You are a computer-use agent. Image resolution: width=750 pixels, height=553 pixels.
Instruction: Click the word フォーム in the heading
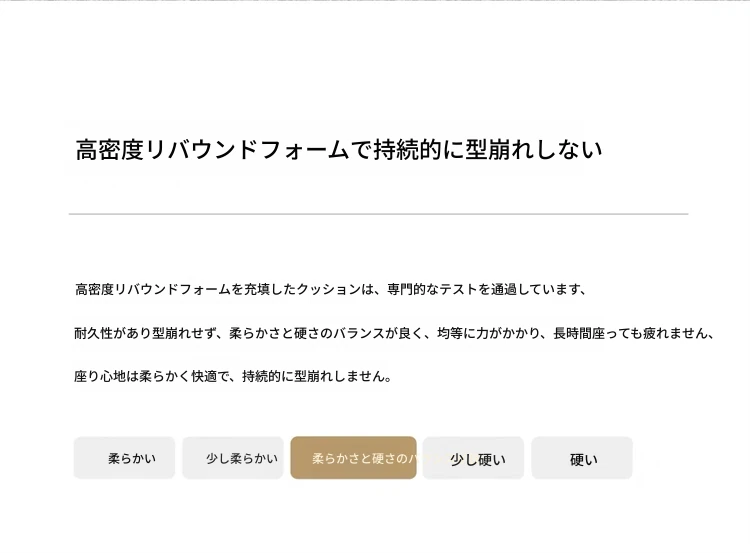pyautogui.click(x=305, y=150)
